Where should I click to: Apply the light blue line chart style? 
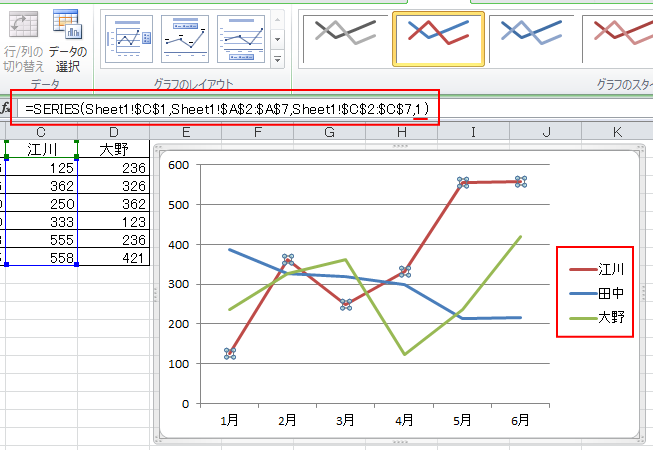tap(532, 38)
